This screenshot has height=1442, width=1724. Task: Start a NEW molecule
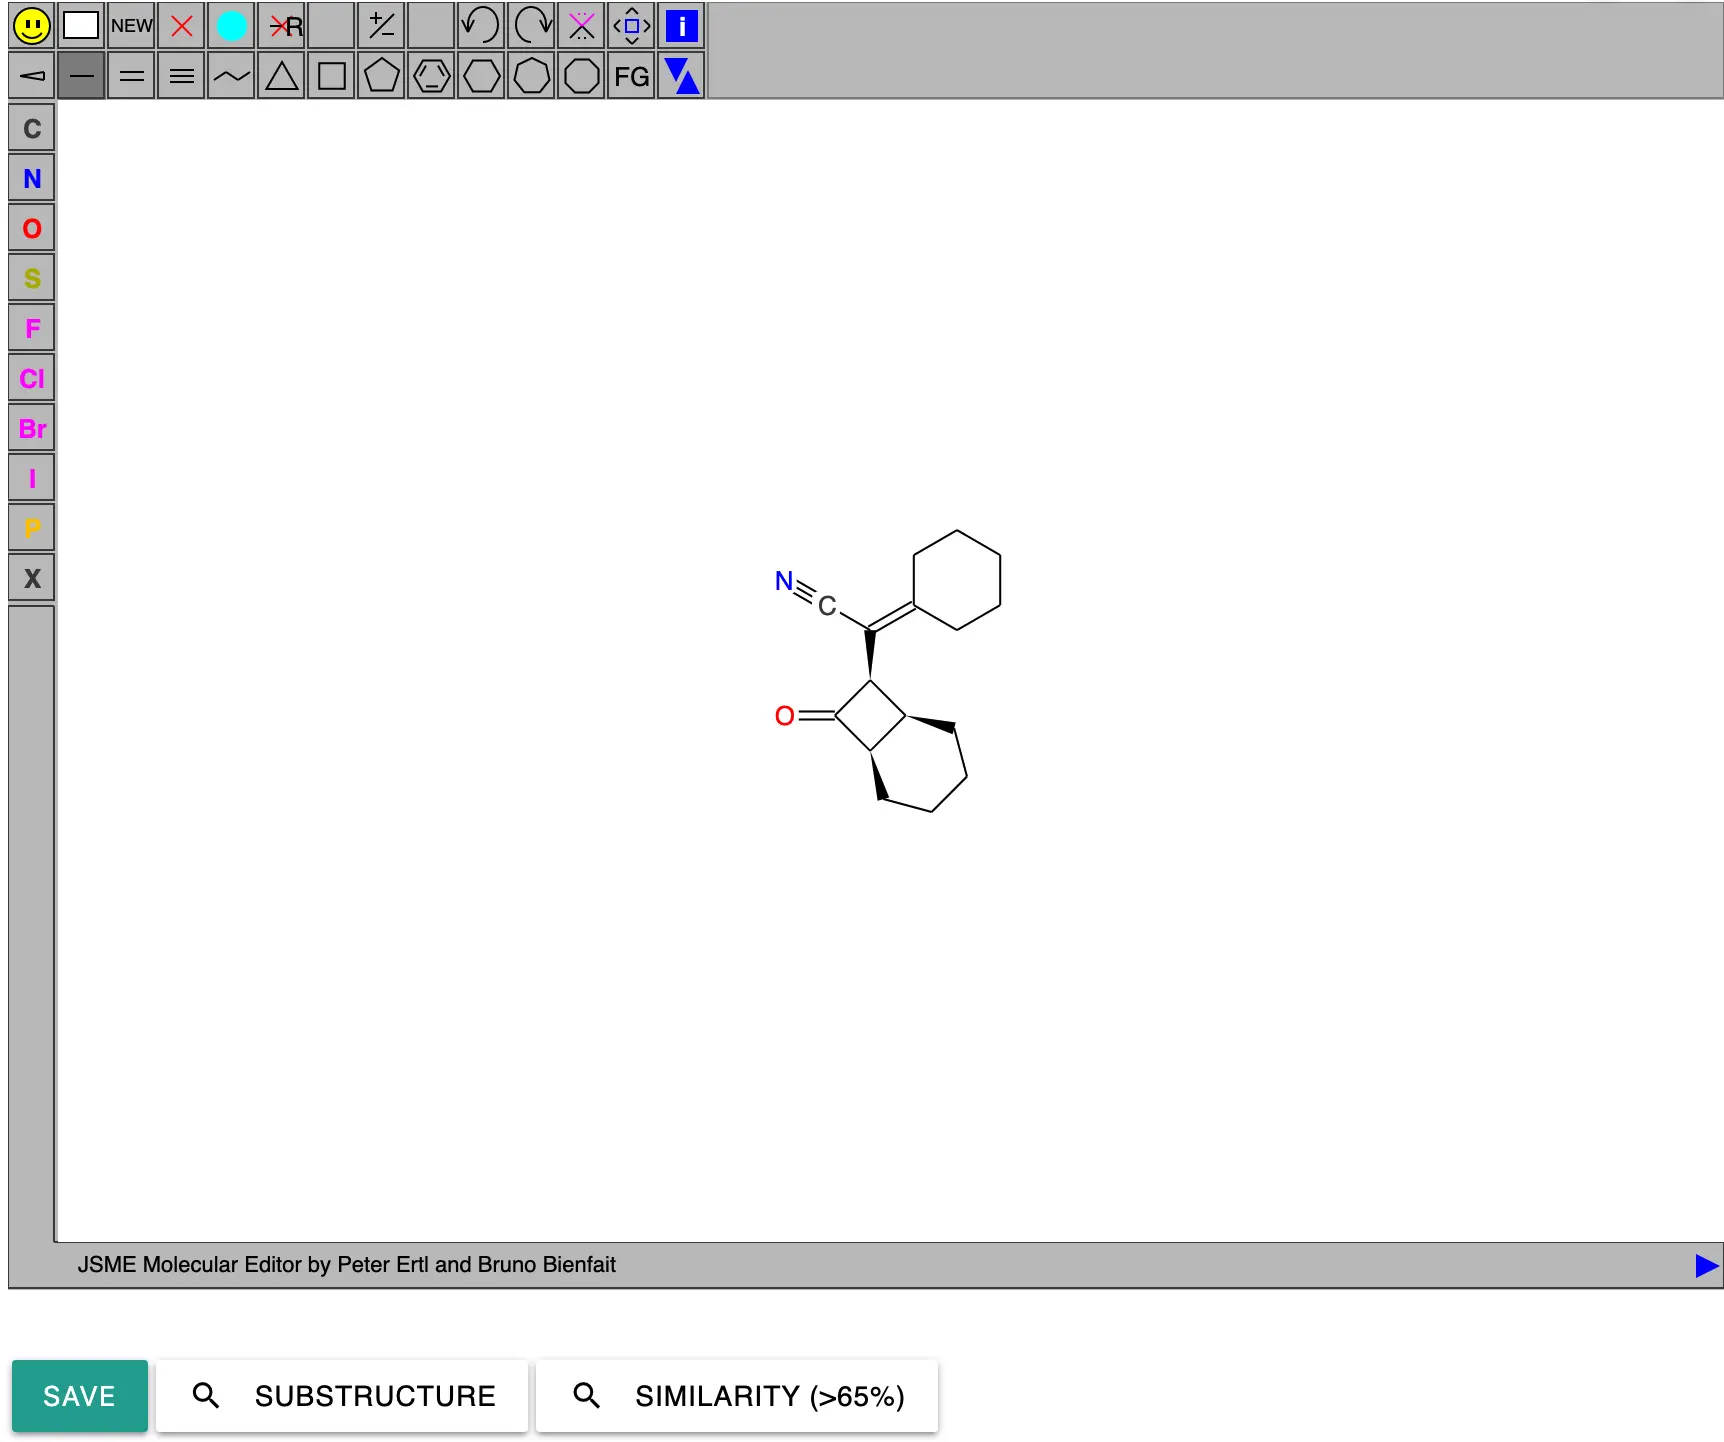131,26
